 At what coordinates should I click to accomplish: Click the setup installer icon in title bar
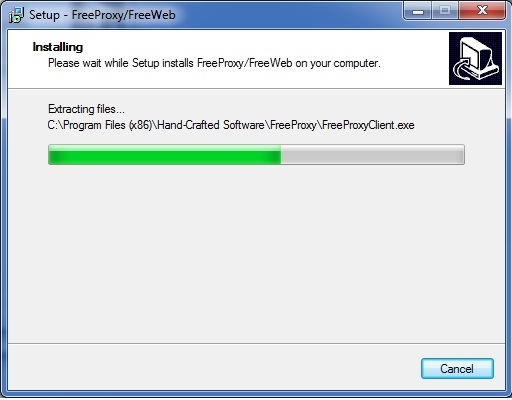pyautogui.click(x=16, y=15)
